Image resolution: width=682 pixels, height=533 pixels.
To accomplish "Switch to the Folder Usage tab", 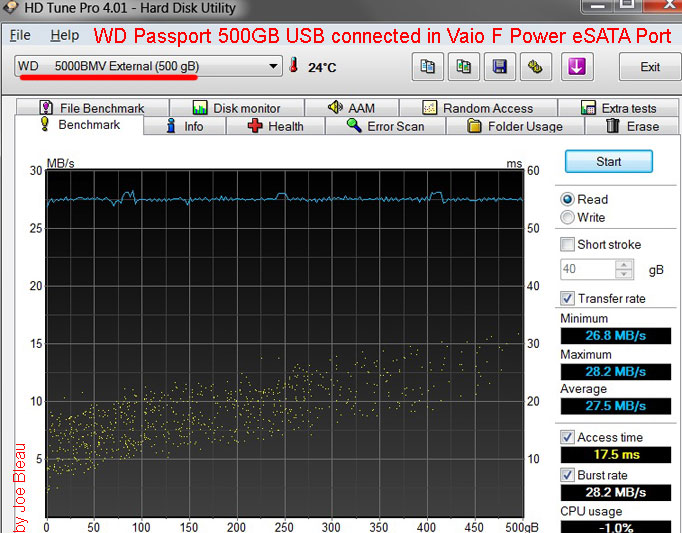I will coord(515,126).
